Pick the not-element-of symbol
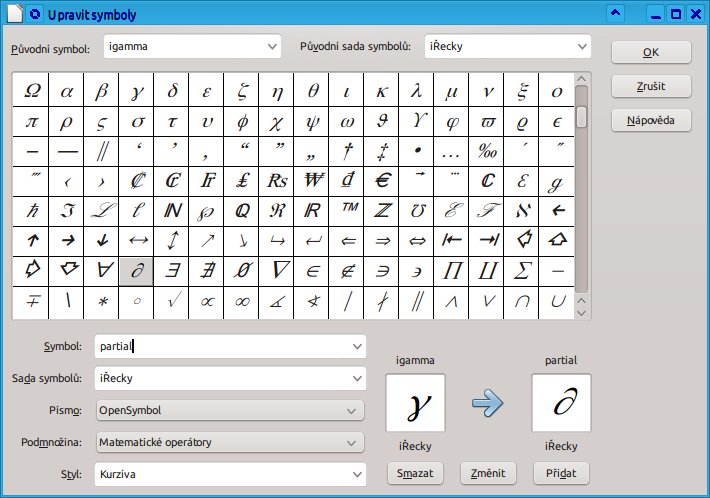 pos(347,271)
